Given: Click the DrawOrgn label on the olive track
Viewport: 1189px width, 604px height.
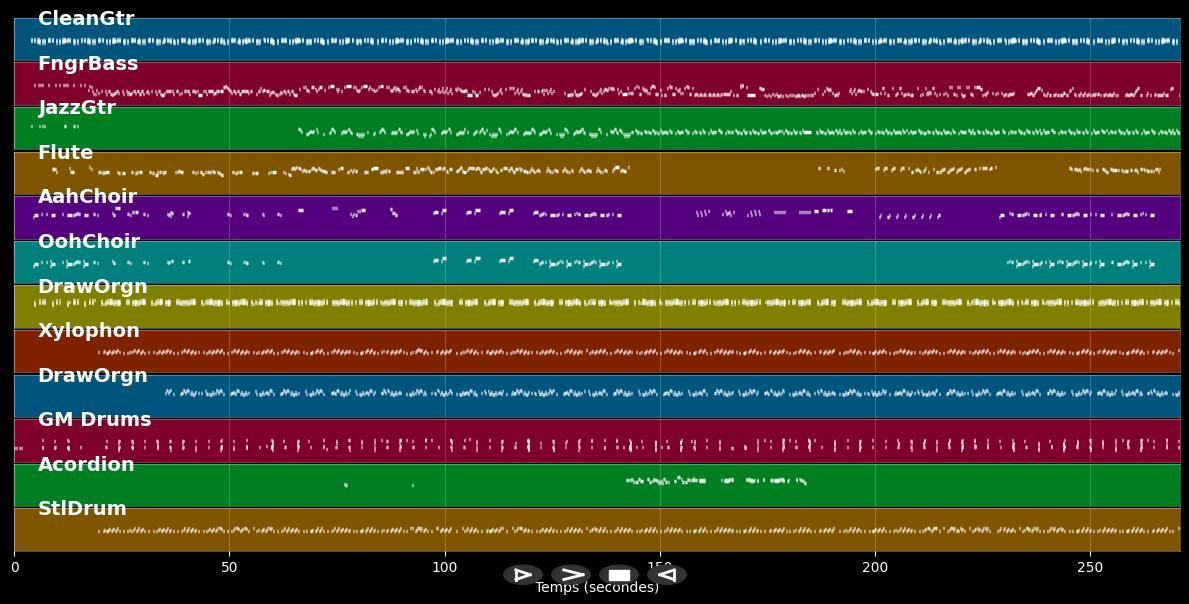Looking at the screenshot, I should [x=93, y=287].
